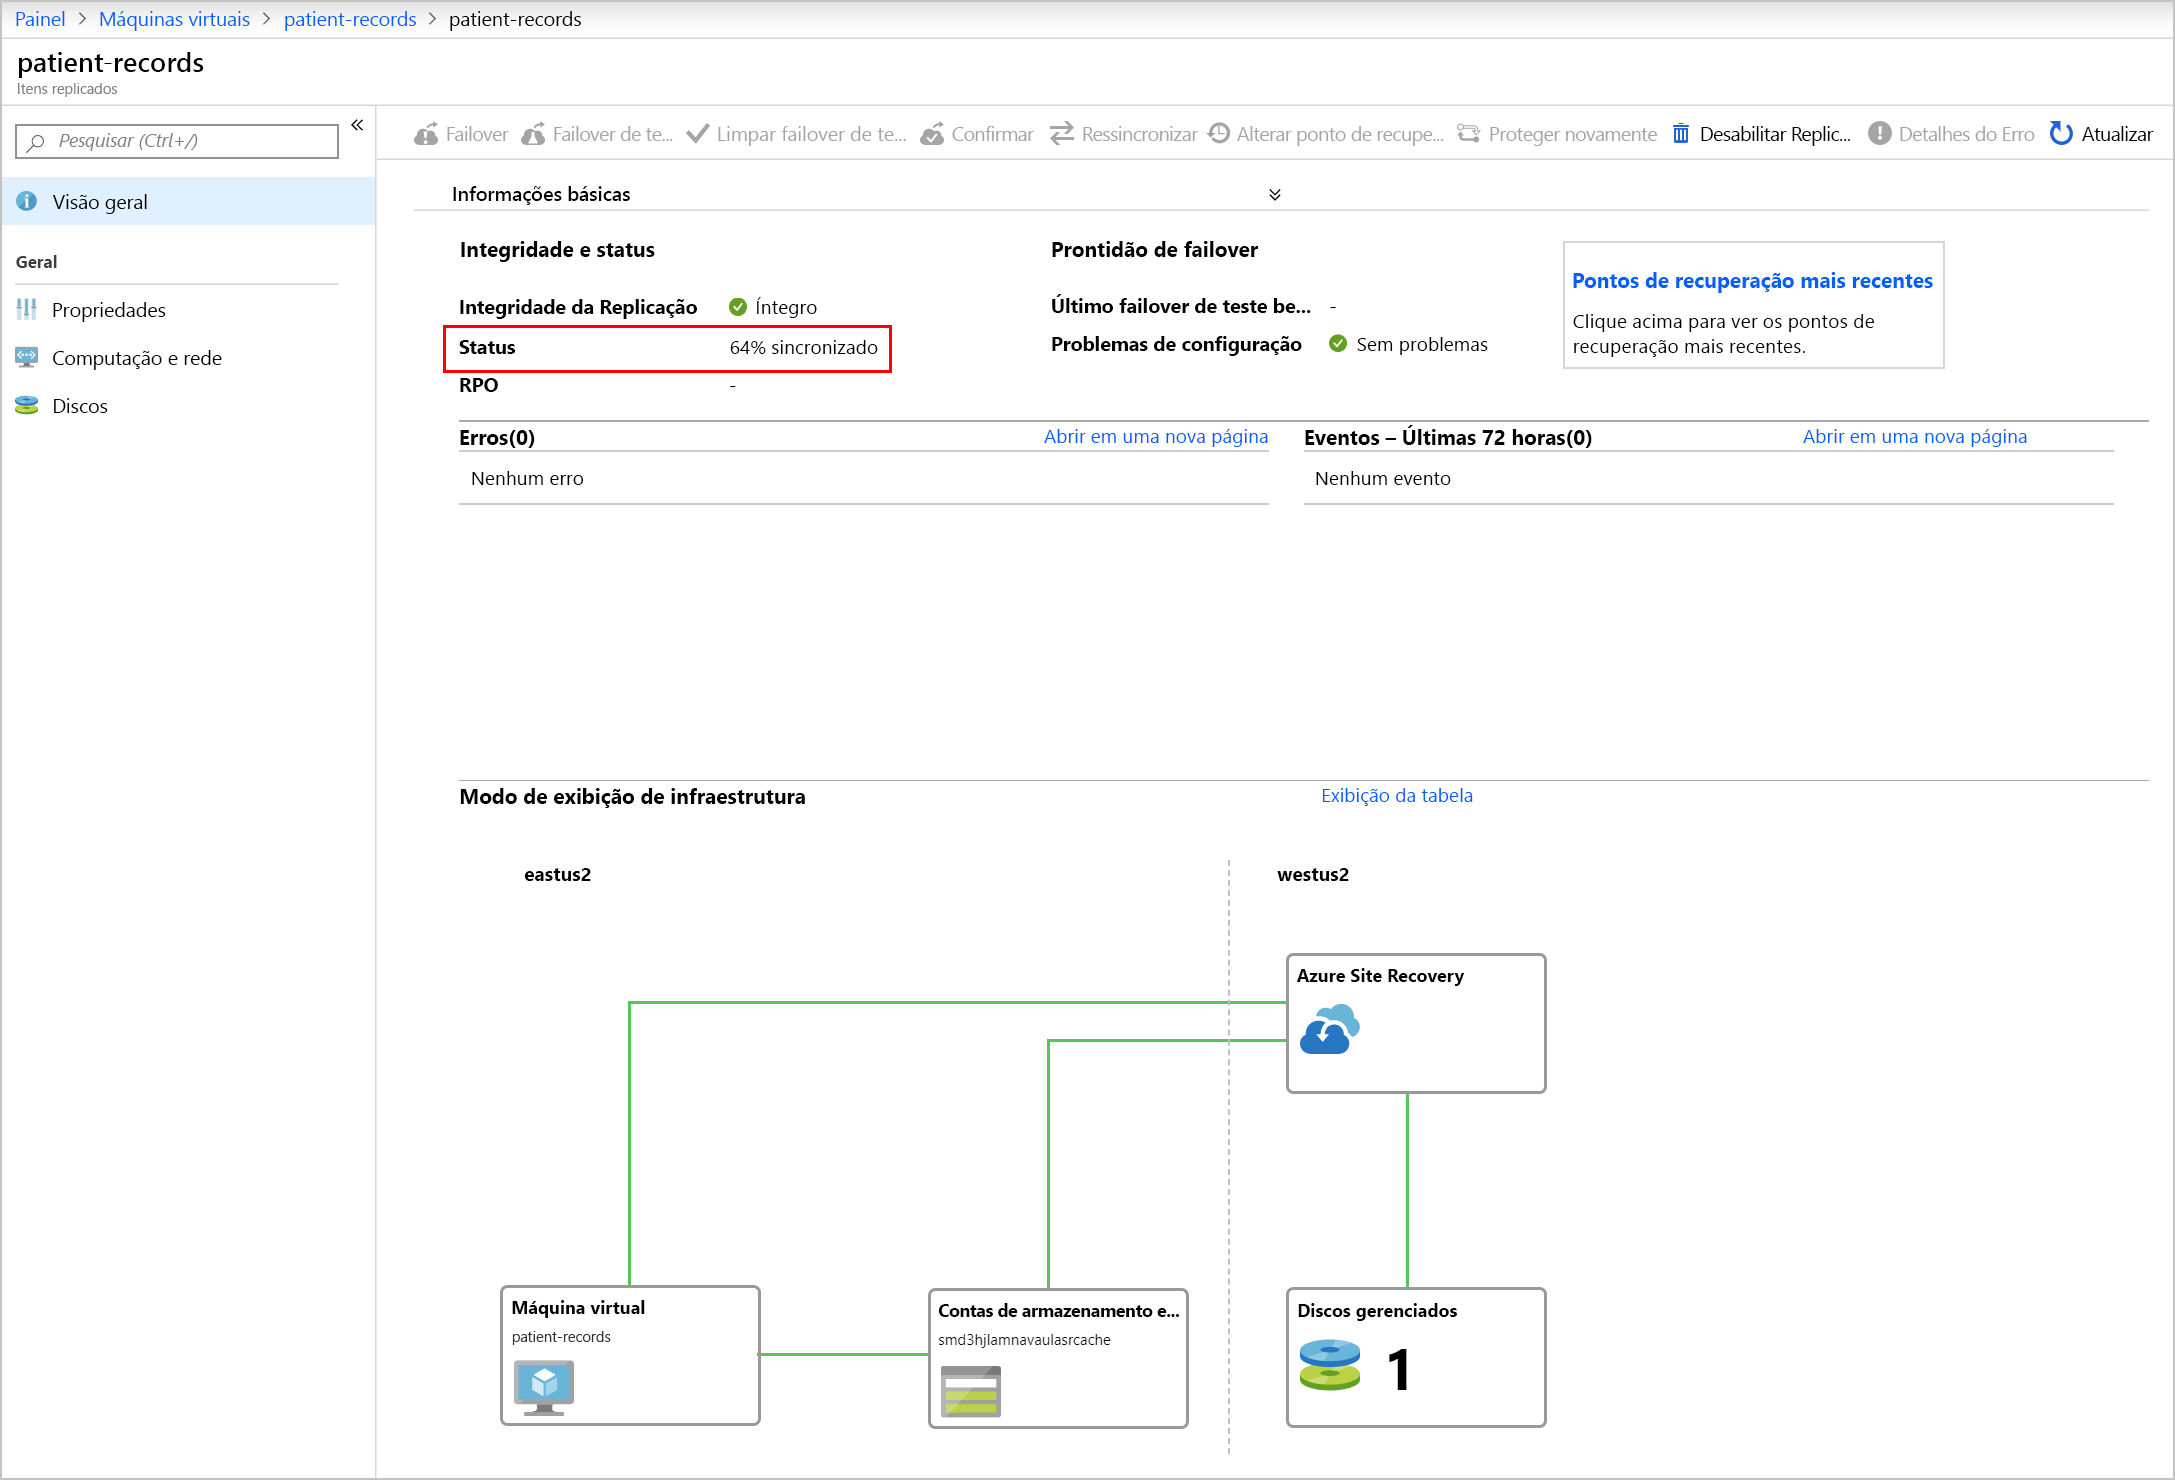
Task: Click the Failover toolbar icon
Action: click(426, 134)
